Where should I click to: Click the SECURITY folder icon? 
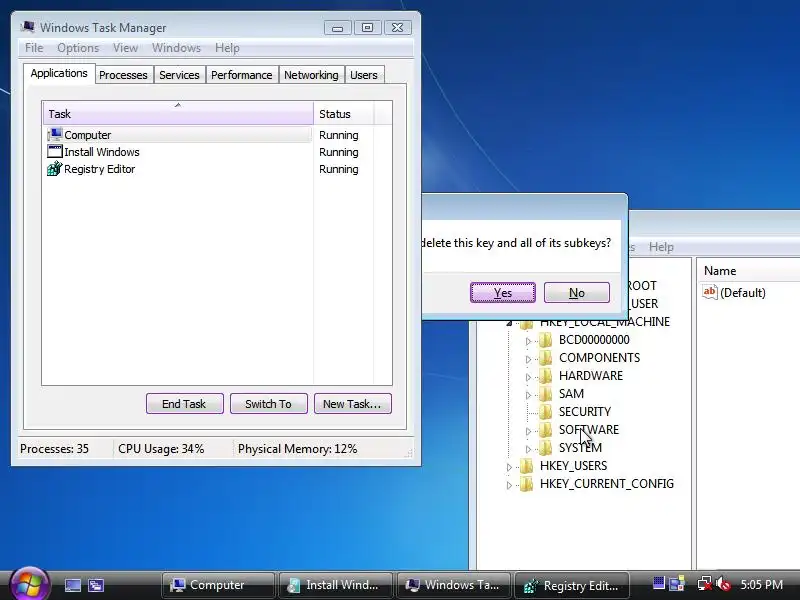(x=545, y=412)
